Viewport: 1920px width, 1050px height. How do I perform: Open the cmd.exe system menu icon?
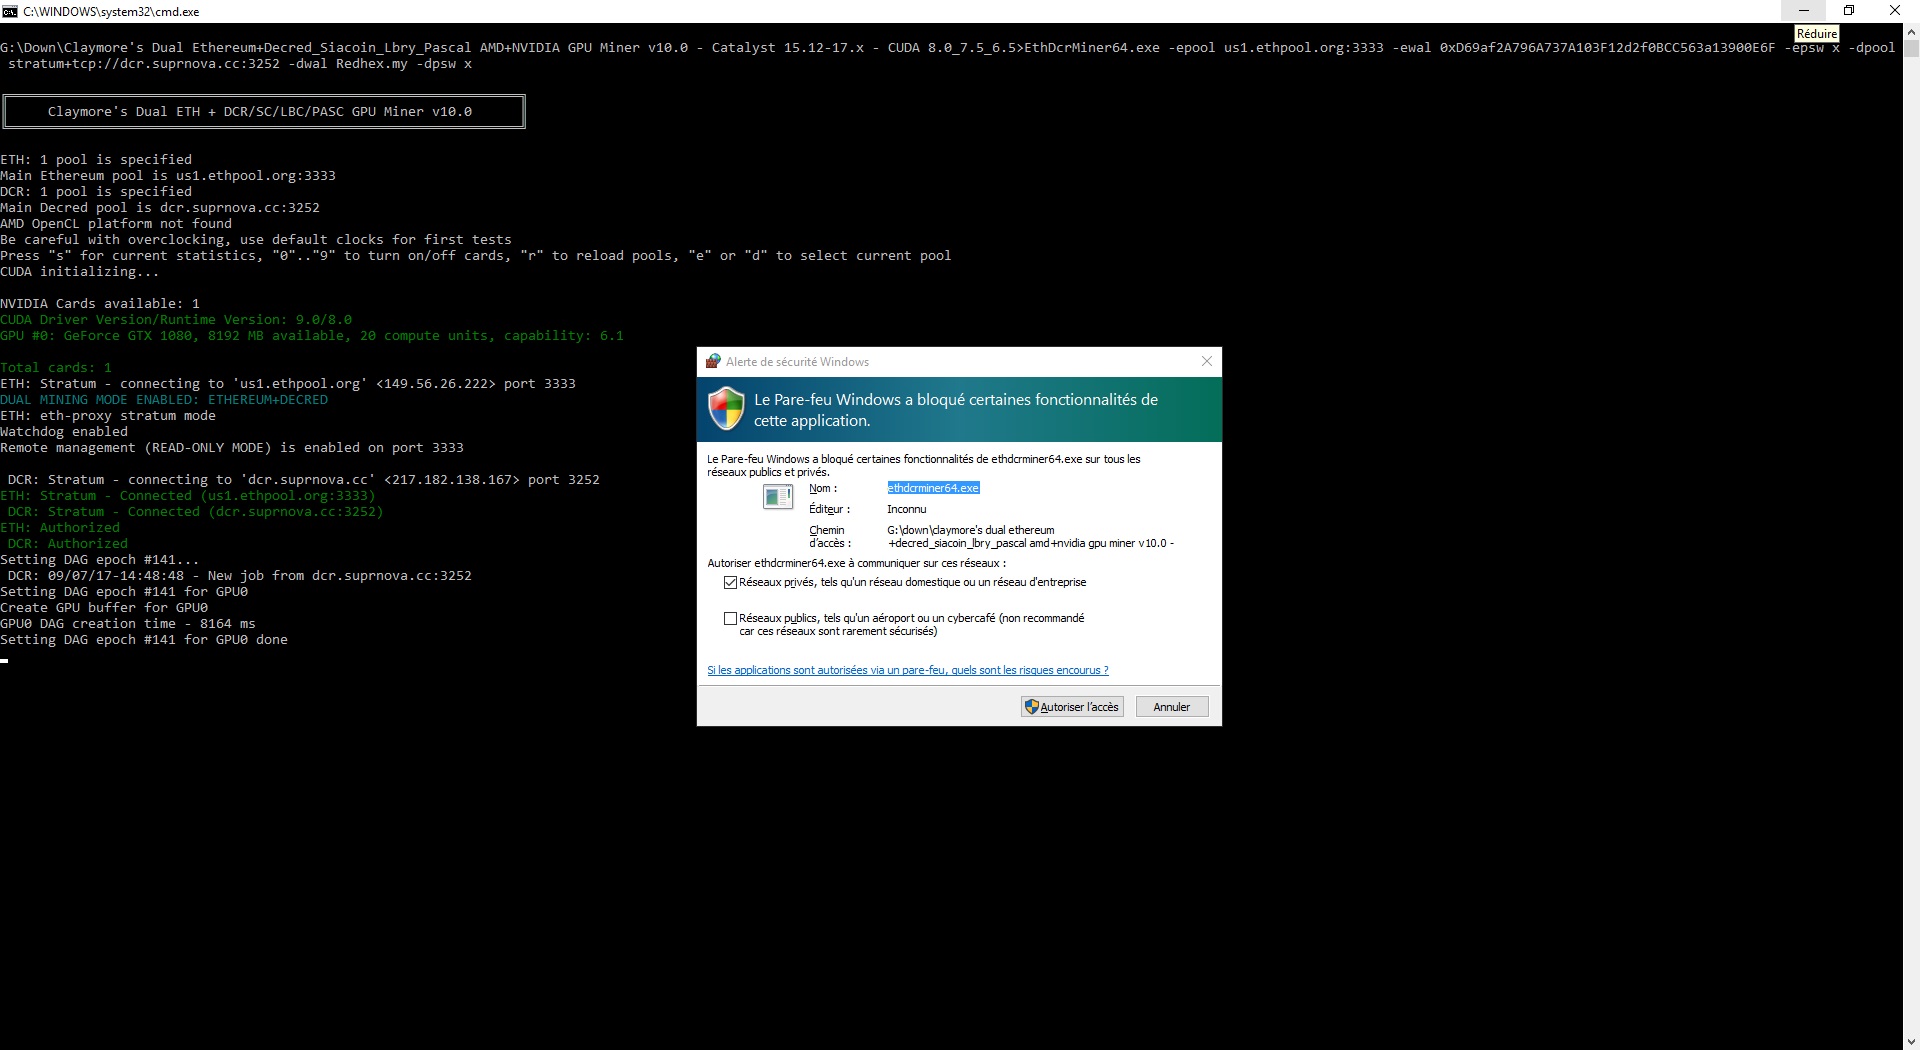coord(10,11)
